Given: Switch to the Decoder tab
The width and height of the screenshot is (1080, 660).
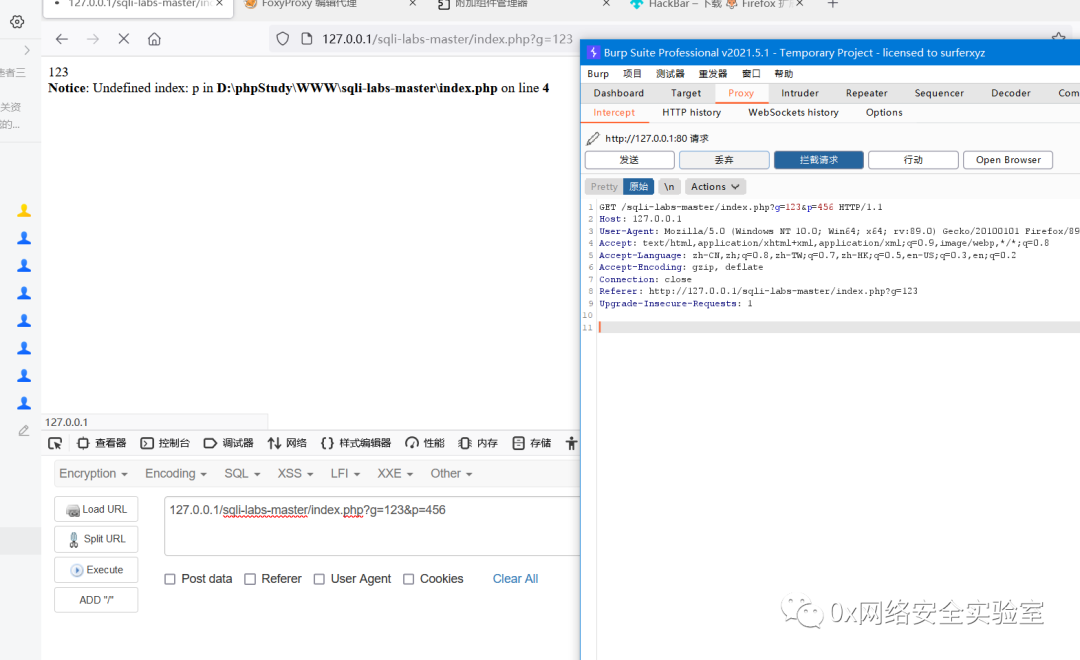Looking at the screenshot, I should 1010,93.
